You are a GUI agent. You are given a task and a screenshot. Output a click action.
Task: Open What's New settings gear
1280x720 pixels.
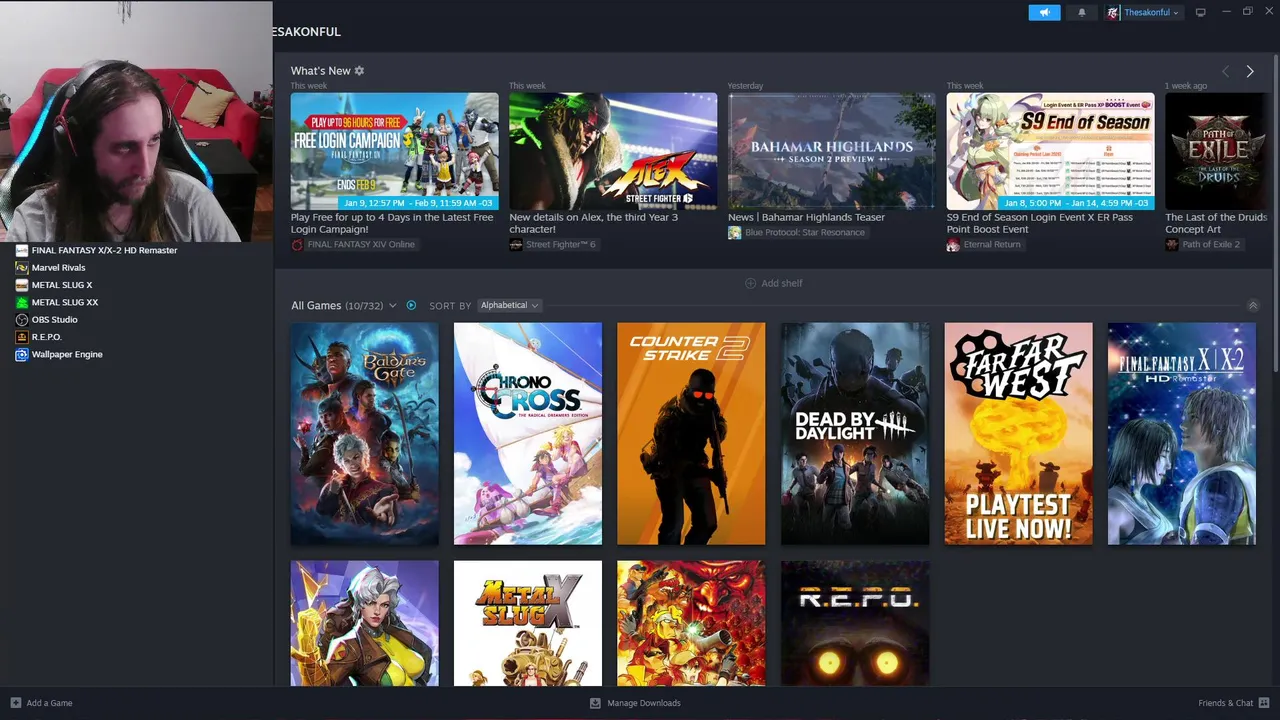point(359,71)
